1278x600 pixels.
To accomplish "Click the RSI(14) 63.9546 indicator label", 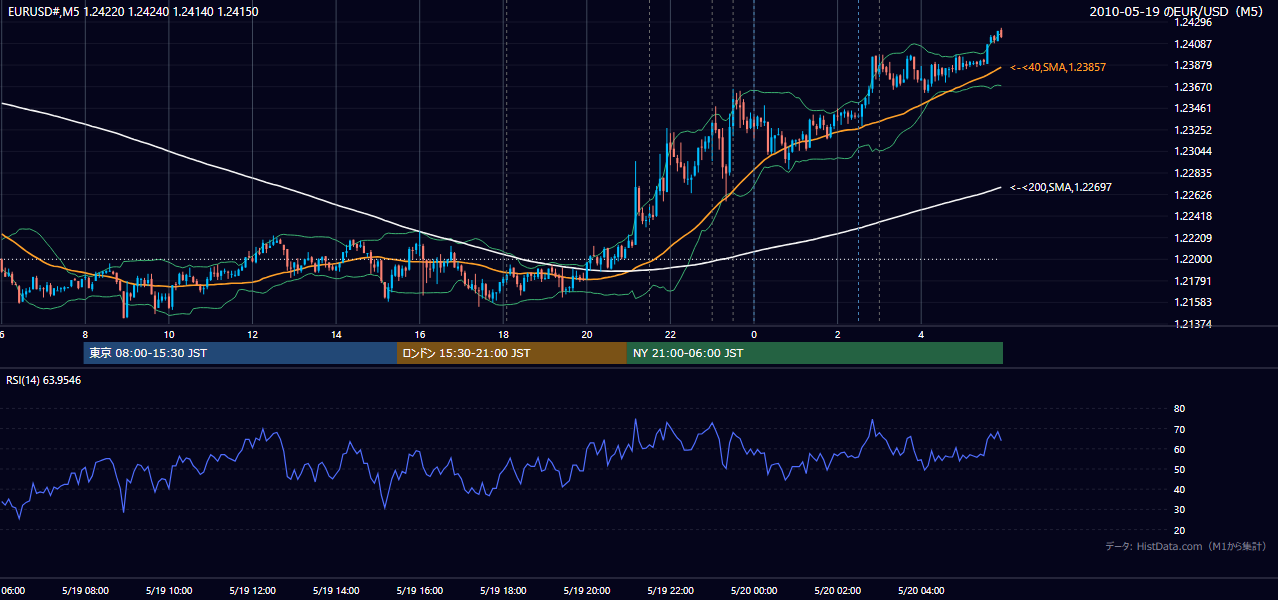I will tap(44, 380).
